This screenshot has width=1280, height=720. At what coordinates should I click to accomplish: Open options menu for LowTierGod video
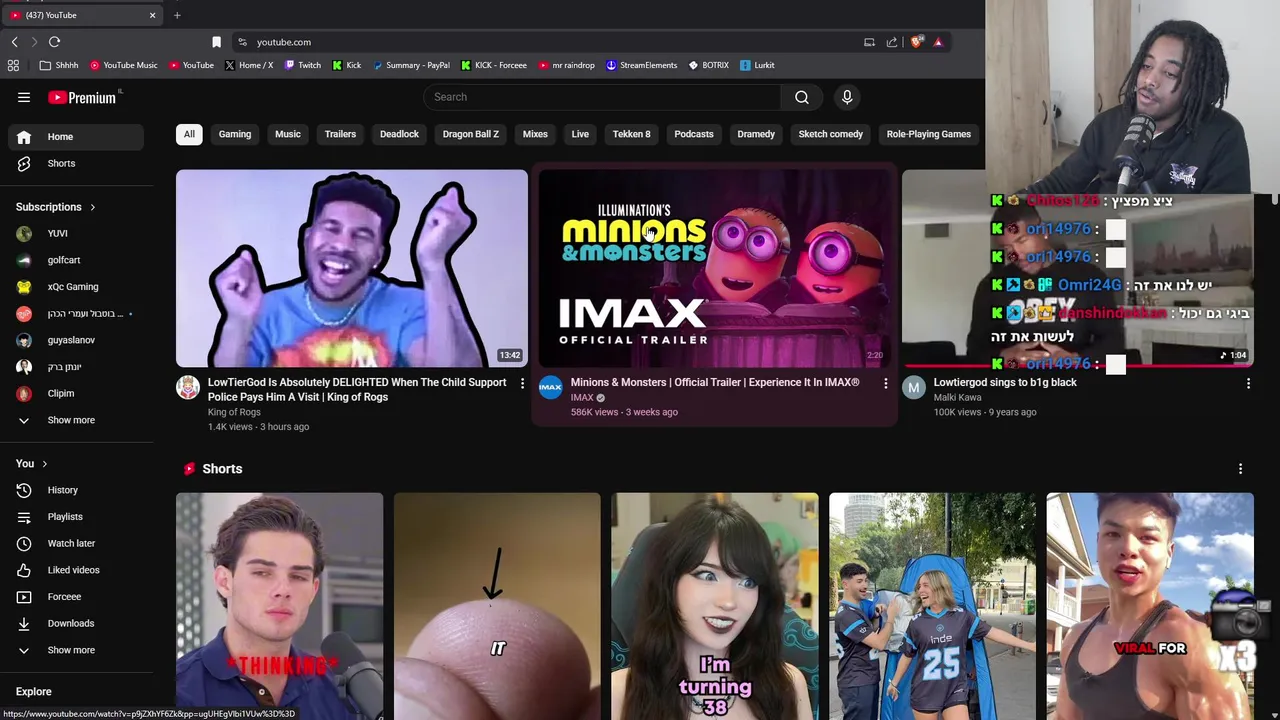522,383
